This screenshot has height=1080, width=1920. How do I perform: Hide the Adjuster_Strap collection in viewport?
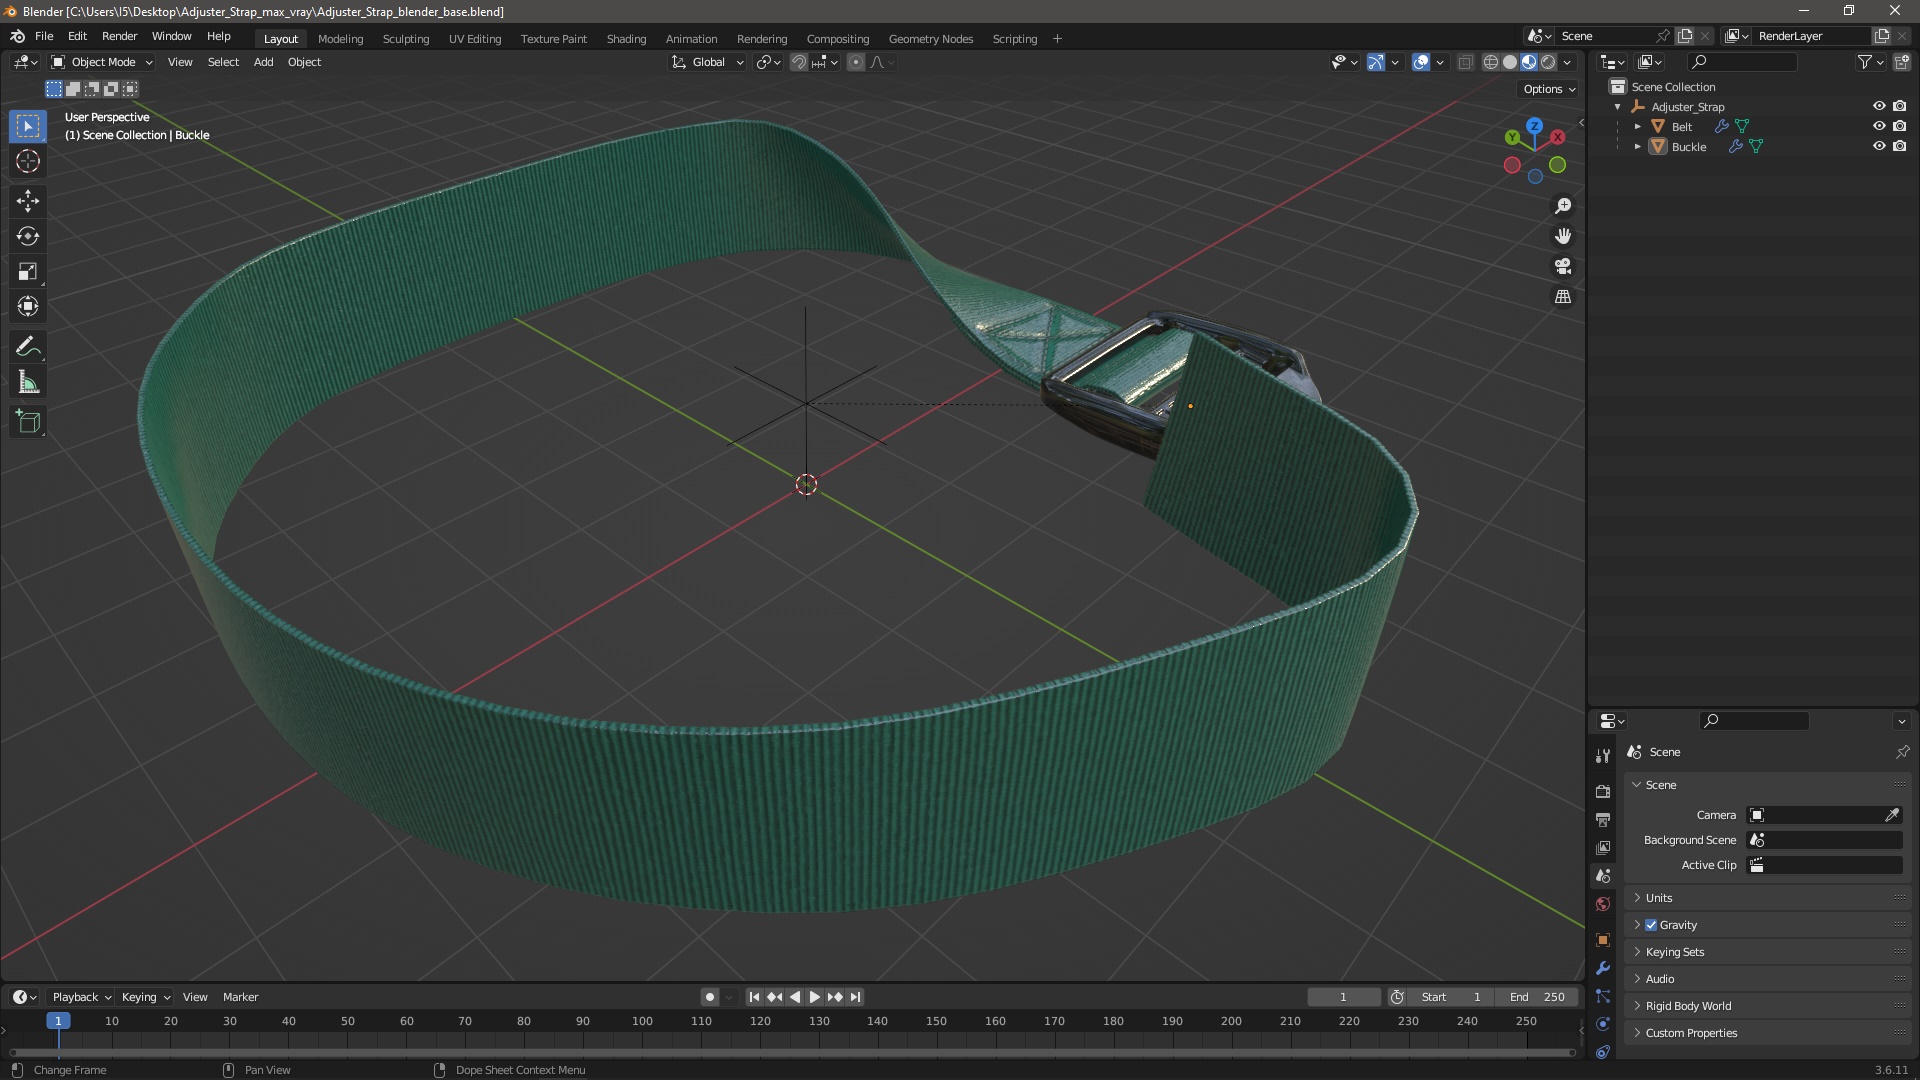click(x=1879, y=106)
